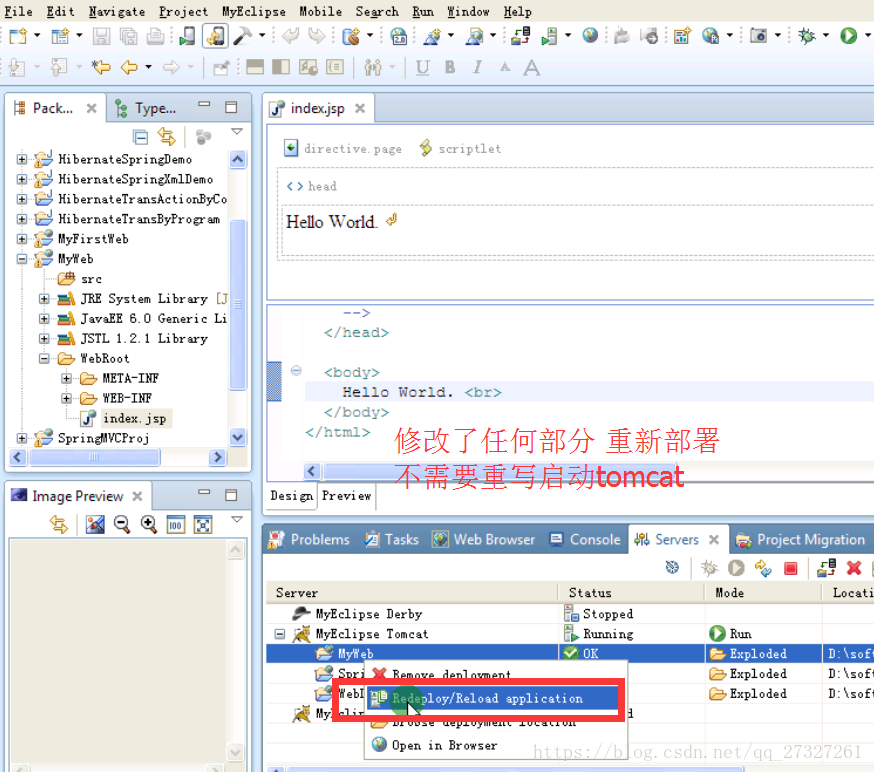Expand the META-INF folder
The image size is (874, 772).
(x=66, y=379)
